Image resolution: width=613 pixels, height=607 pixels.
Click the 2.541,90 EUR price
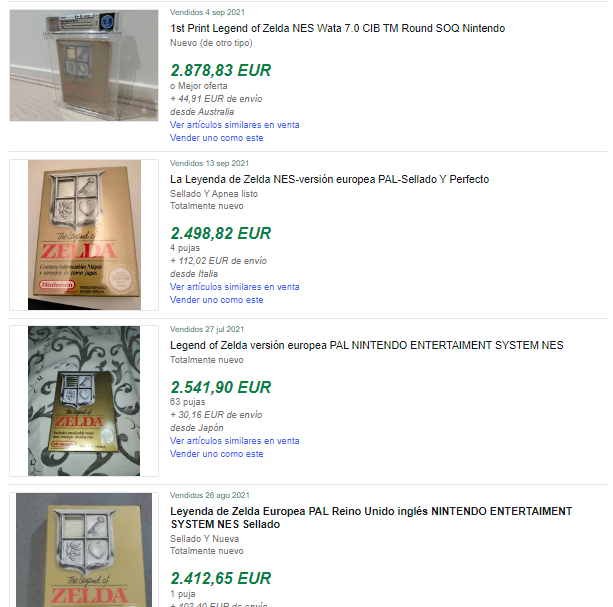221,387
